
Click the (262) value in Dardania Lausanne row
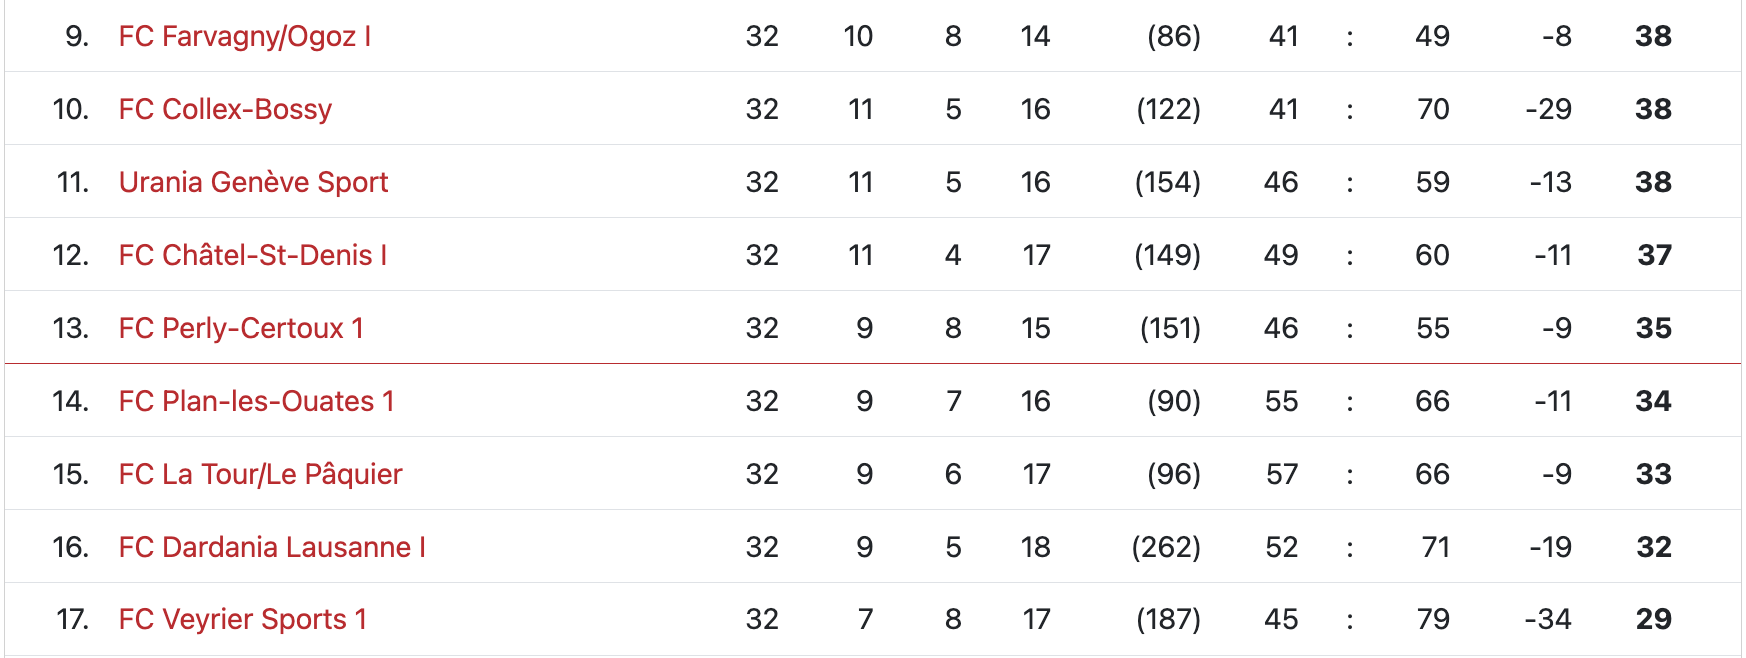click(x=1166, y=548)
